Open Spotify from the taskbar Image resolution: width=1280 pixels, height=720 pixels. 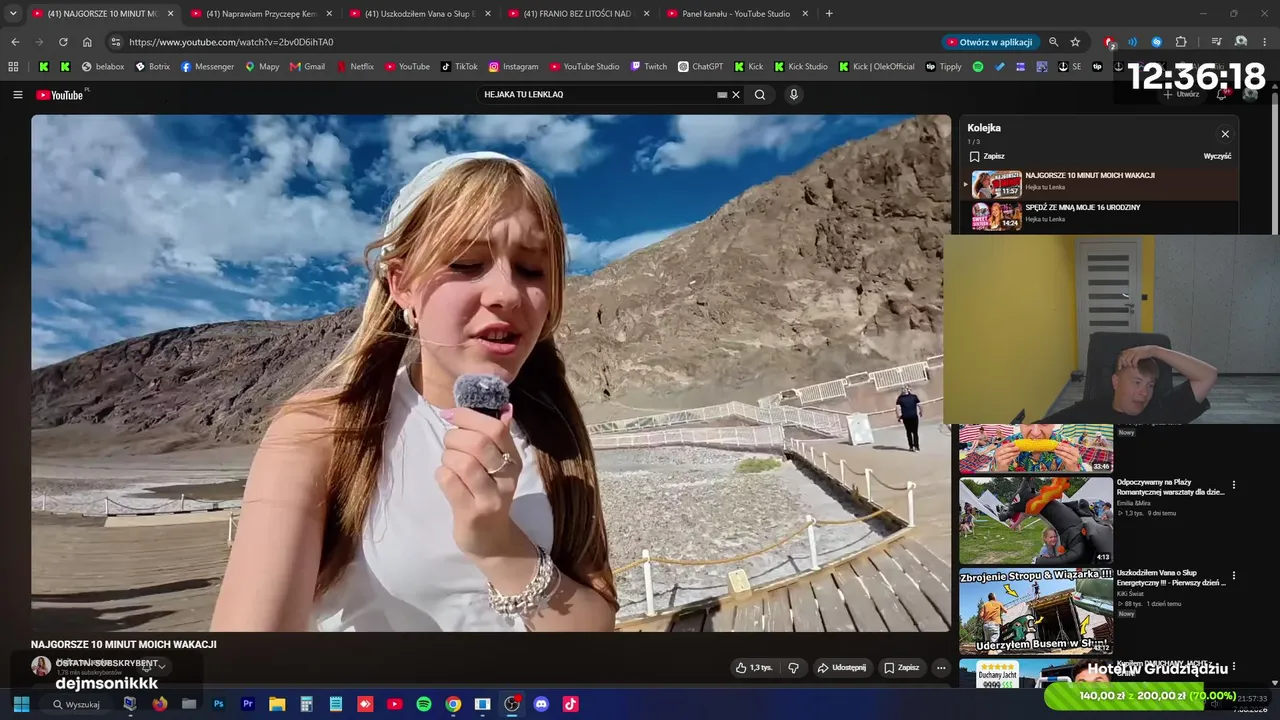[424, 704]
